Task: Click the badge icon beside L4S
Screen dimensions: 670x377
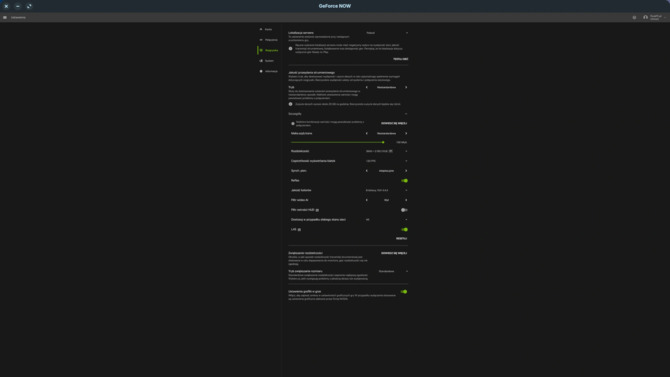Action: tap(299, 230)
